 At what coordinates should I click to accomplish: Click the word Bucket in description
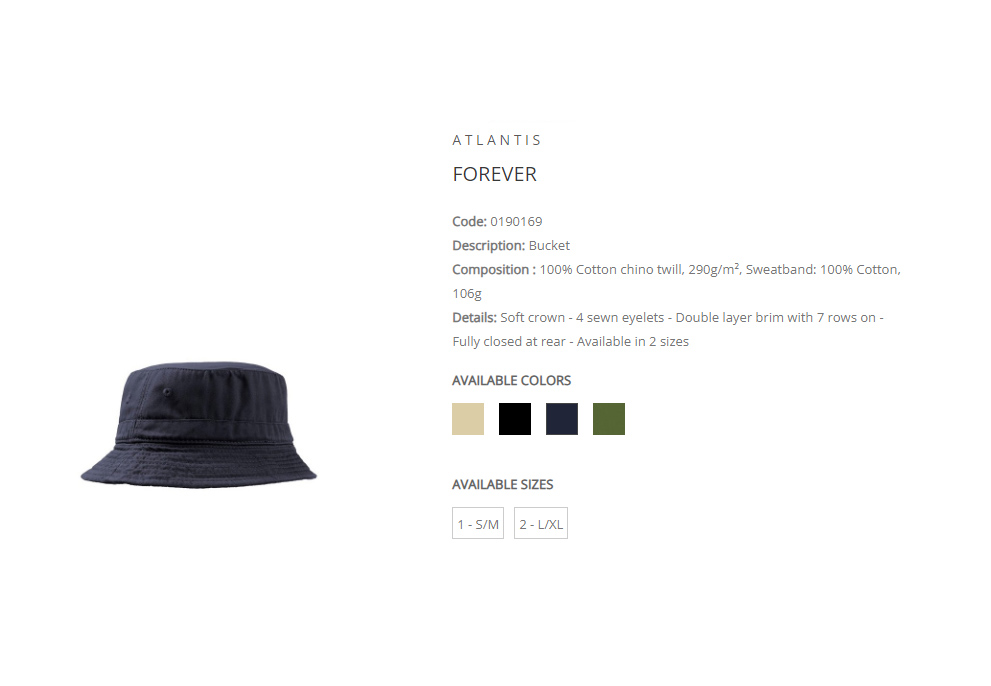tap(549, 246)
